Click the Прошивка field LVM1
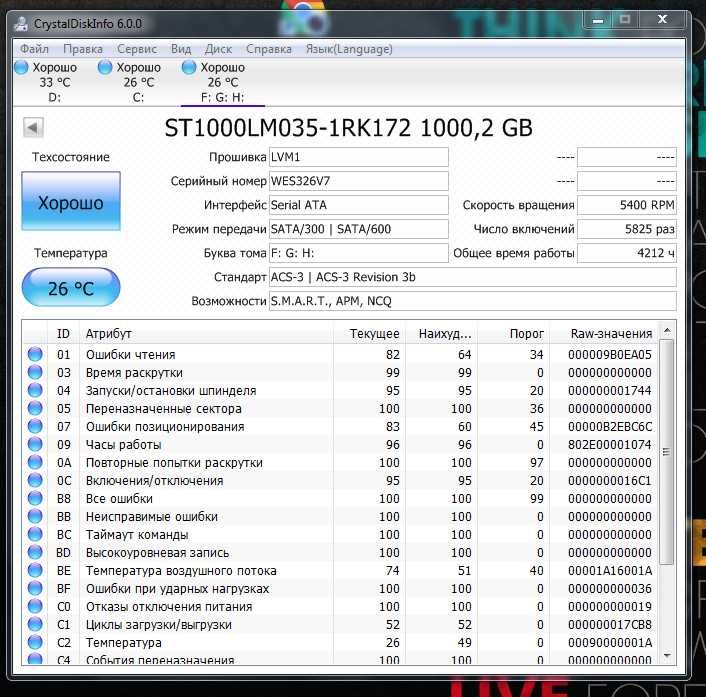Viewport: 706px width, 697px height. click(358, 157)
